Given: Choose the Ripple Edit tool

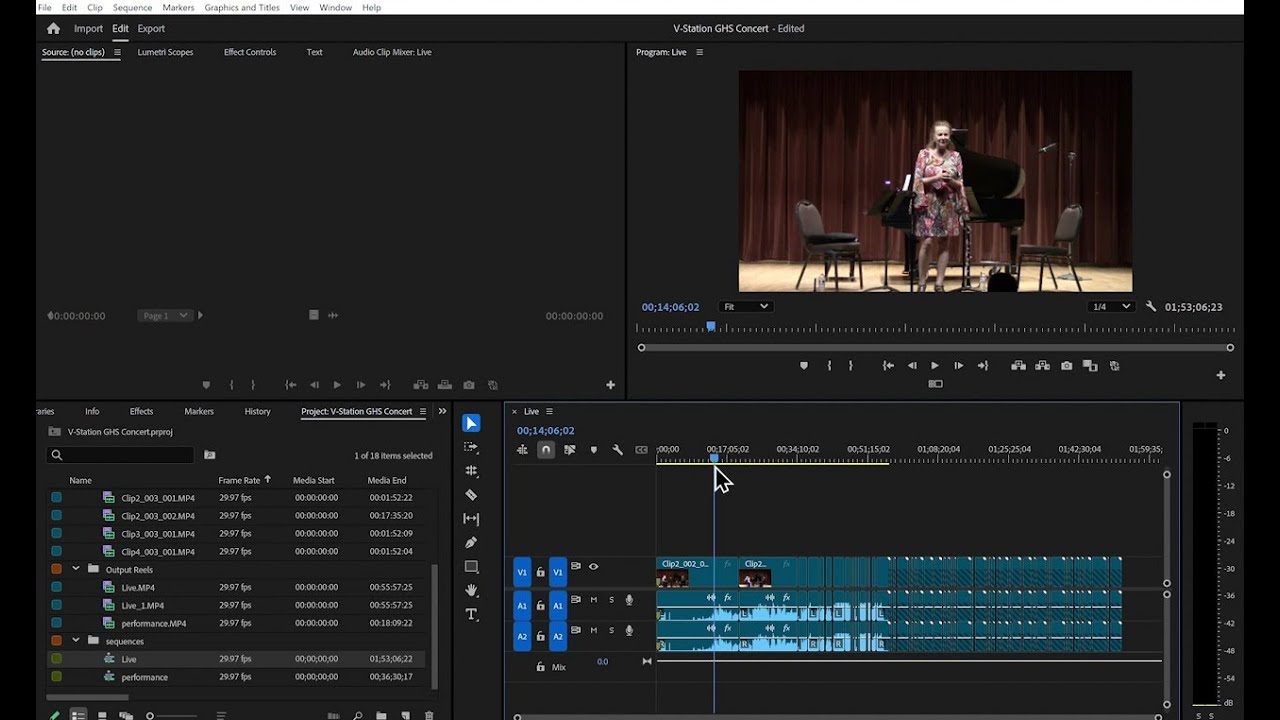Looking at the screenshot, I should [x=471, y=471].
